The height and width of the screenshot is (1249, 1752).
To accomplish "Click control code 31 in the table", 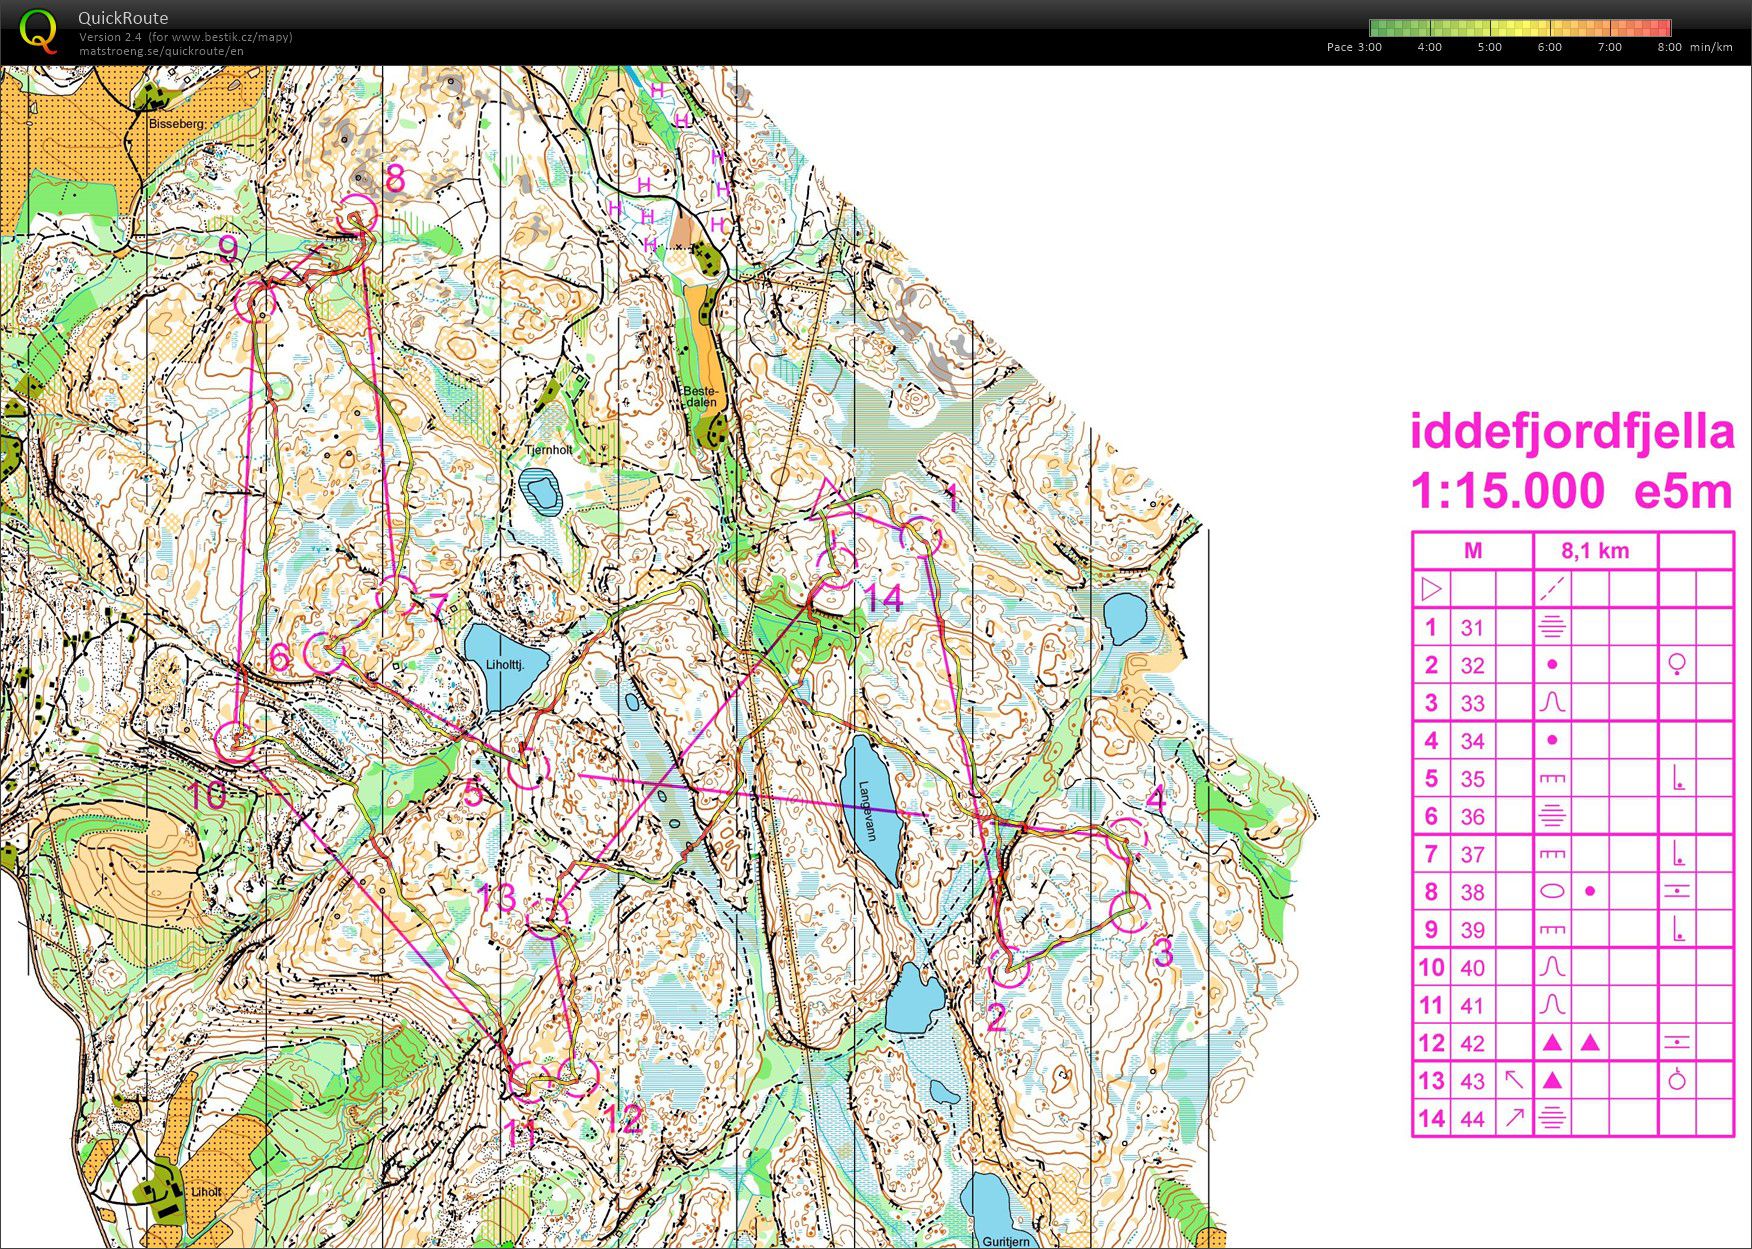I will click(x=1472, y=627).
